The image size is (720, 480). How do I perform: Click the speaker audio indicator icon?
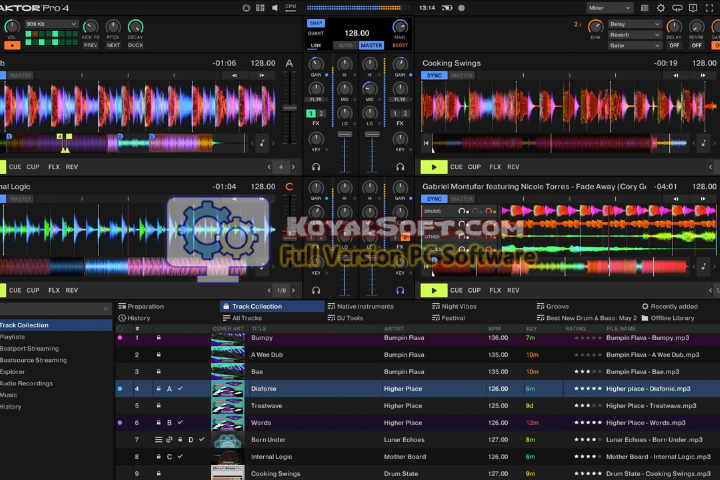point(275,8)
